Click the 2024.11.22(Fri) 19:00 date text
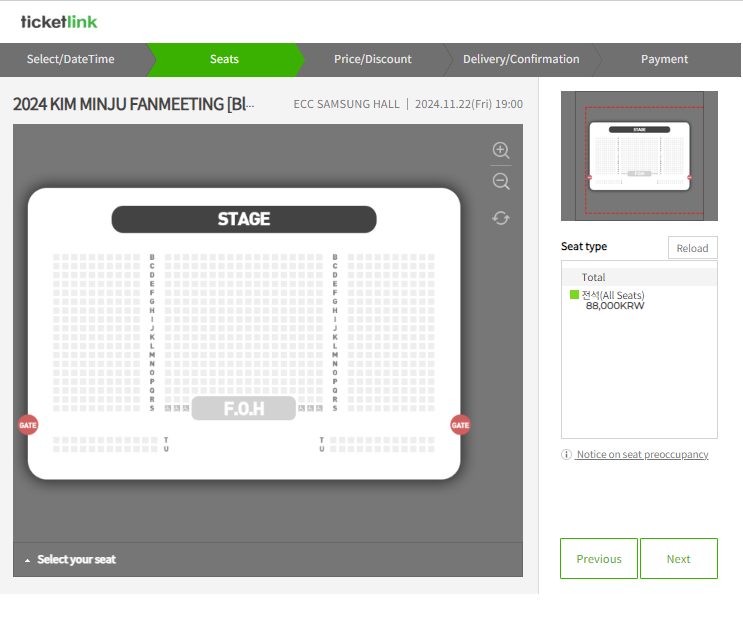 [x=469, y=104]
